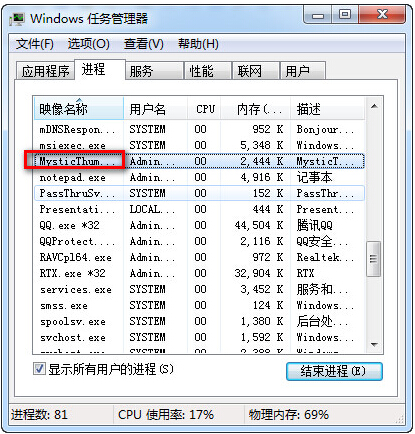Switch to the 应用程序 tab

[45, 71]
